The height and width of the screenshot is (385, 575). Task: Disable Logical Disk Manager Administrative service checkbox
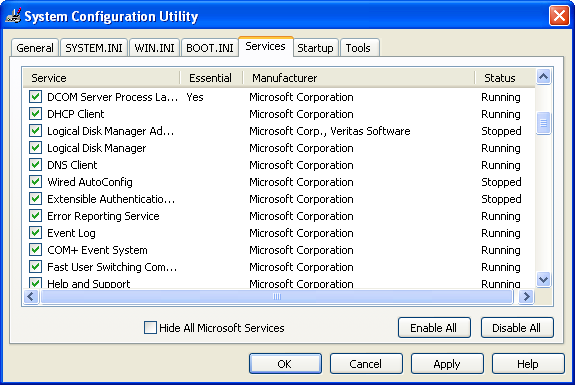click(35, 131)
